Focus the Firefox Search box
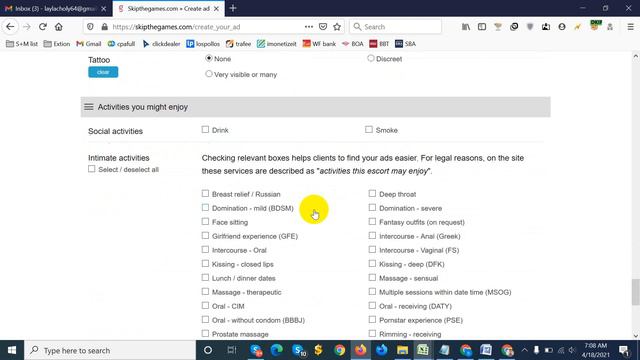This screenshot has width=640, height=360. (x=396, y=27)
